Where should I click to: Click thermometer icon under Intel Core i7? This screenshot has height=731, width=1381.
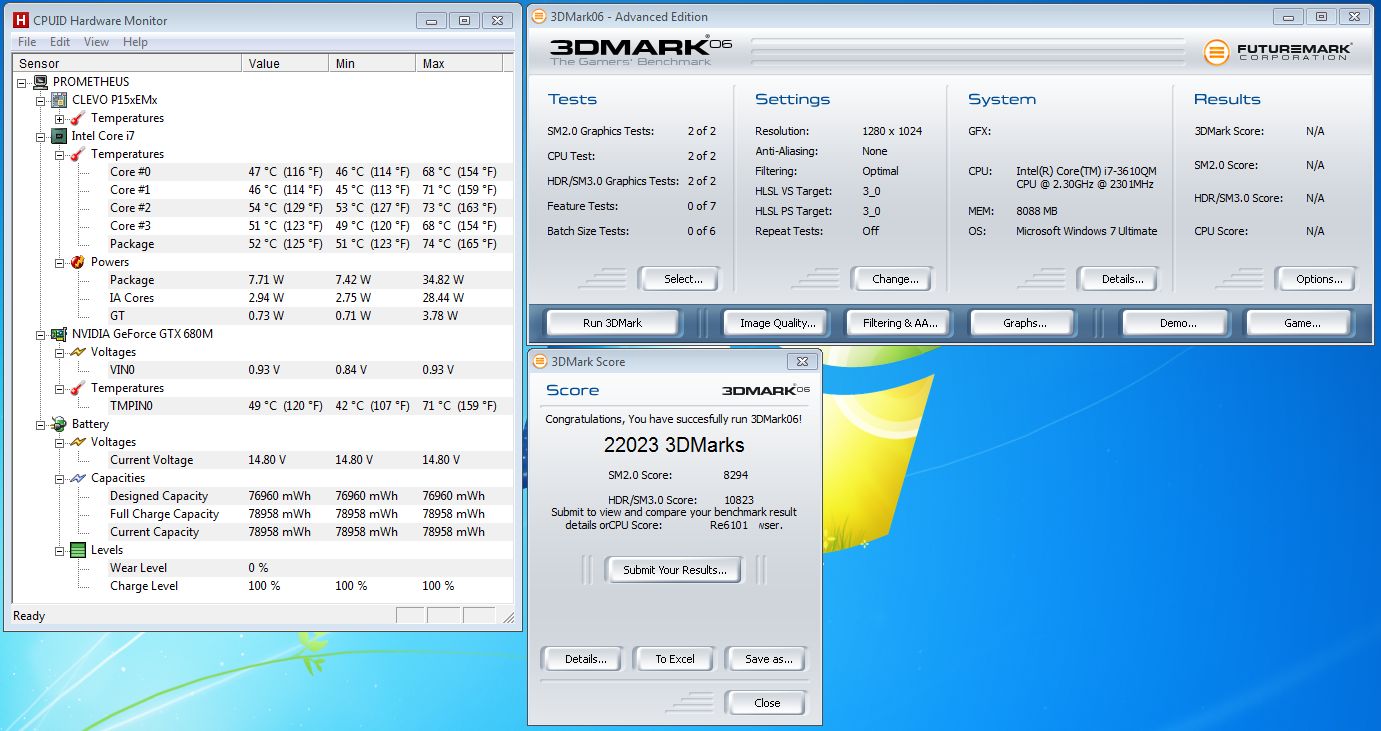tap(78, 154)
